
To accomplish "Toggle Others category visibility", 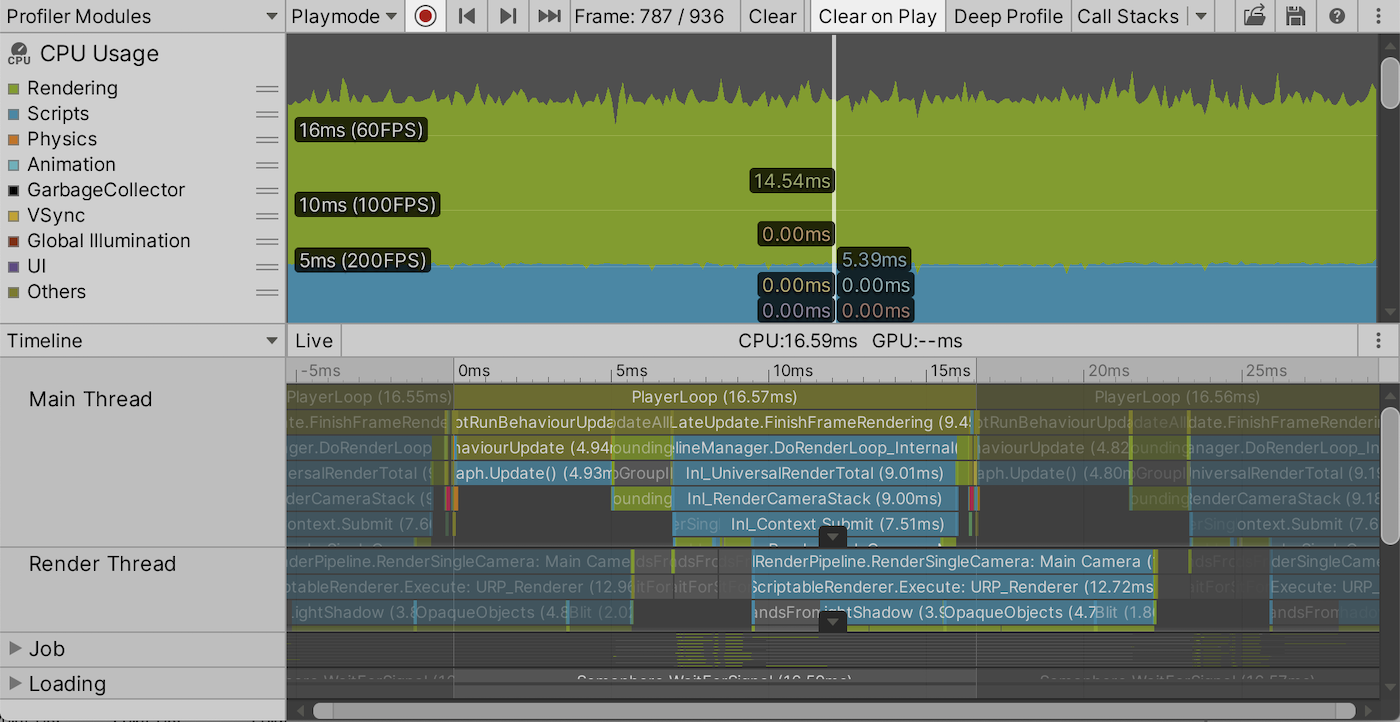I will tap(13, 292).
